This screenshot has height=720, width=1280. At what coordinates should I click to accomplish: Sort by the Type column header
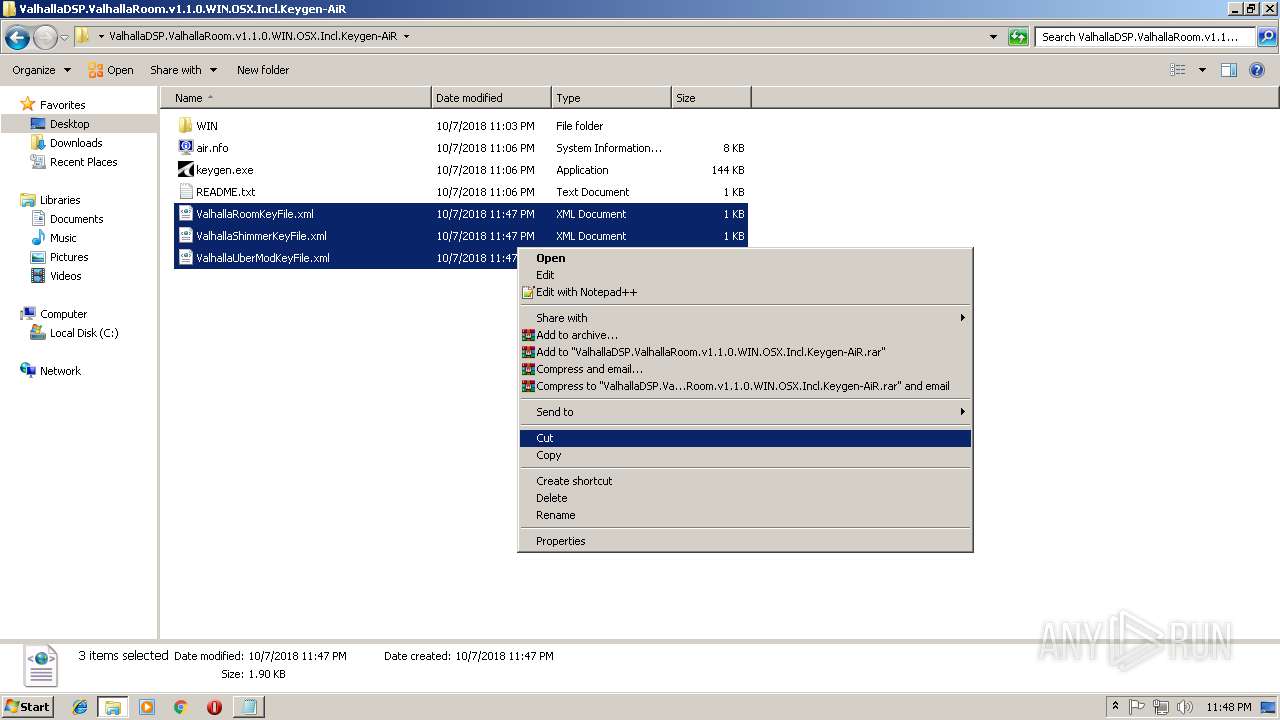(611, 98)
